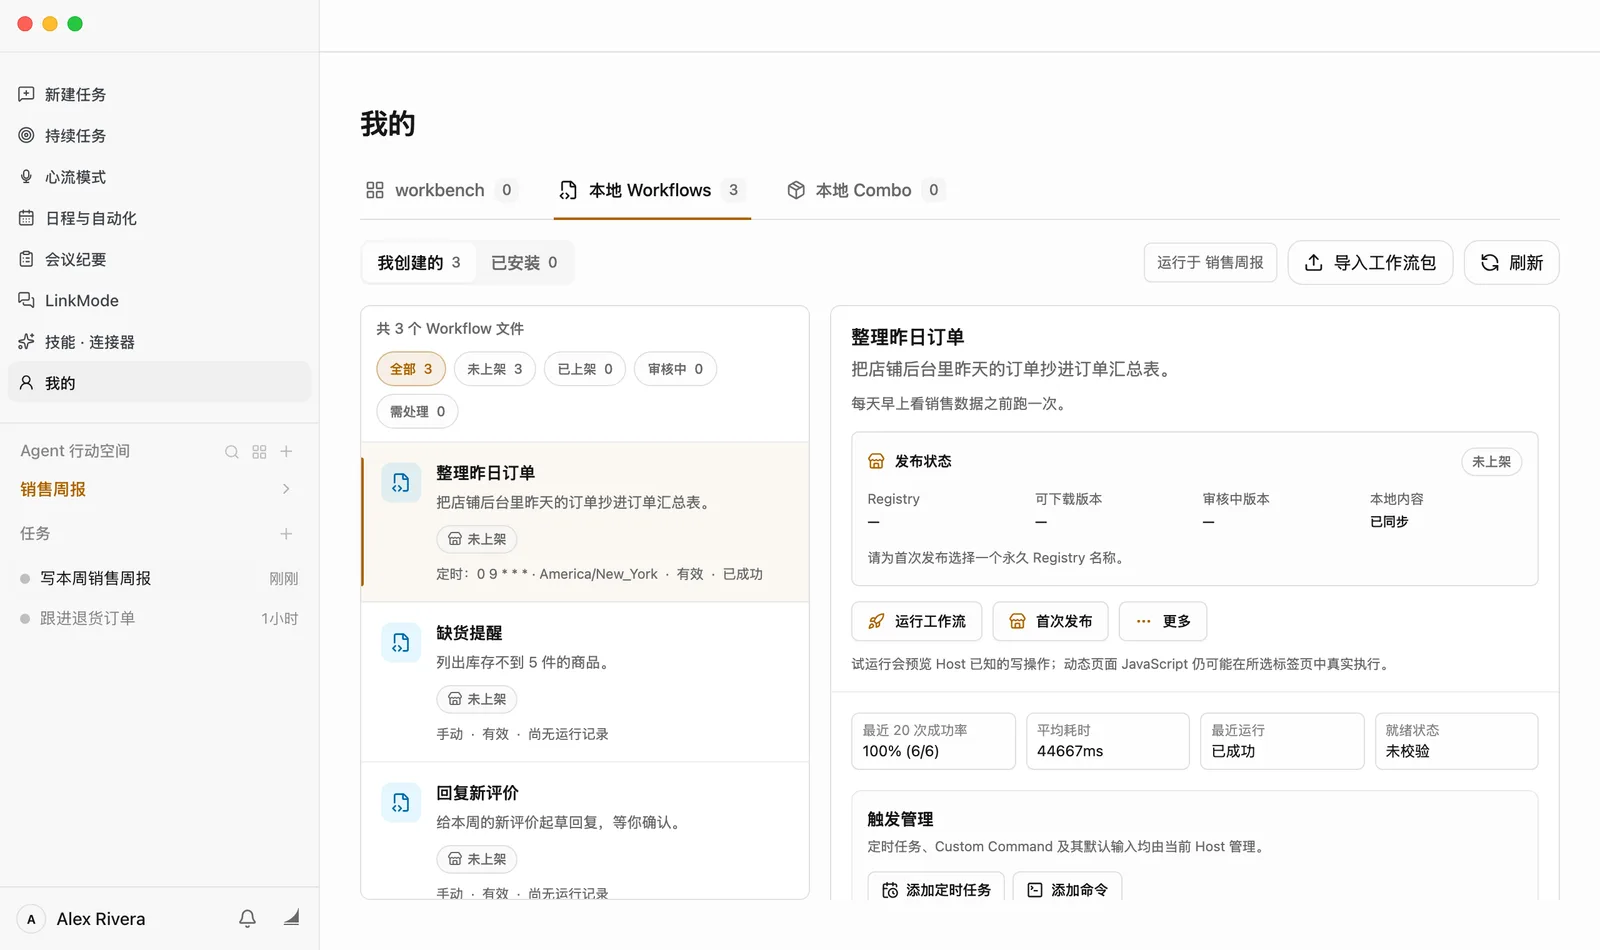
Task: Open 日程与自动化 calendar icon
Action: tap(27, 217)
